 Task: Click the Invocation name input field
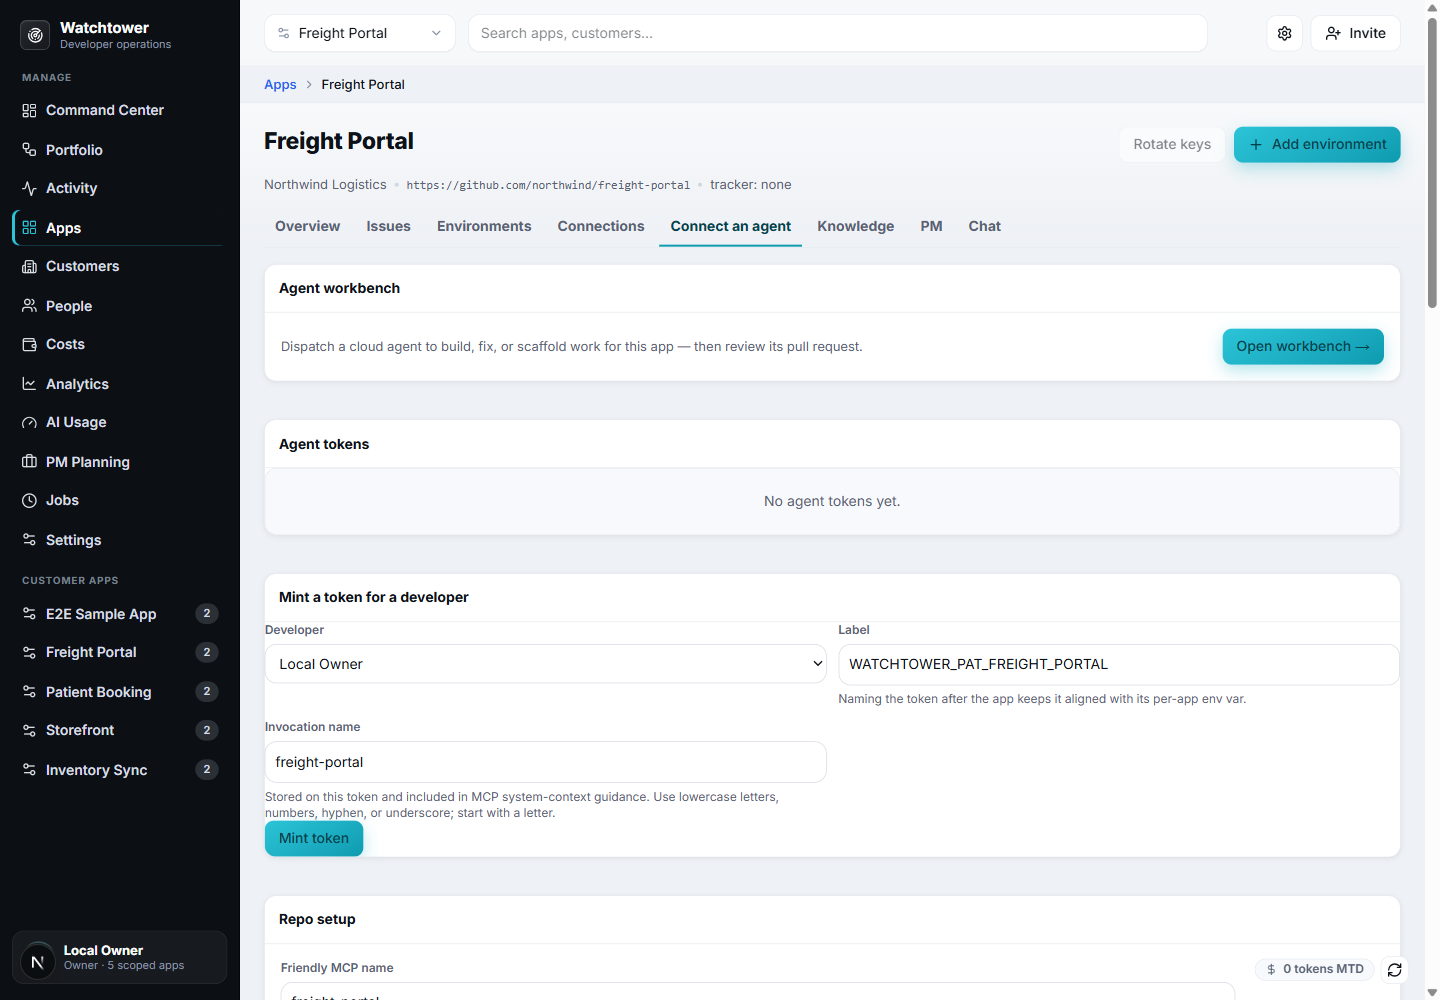[x=546, y=762]
